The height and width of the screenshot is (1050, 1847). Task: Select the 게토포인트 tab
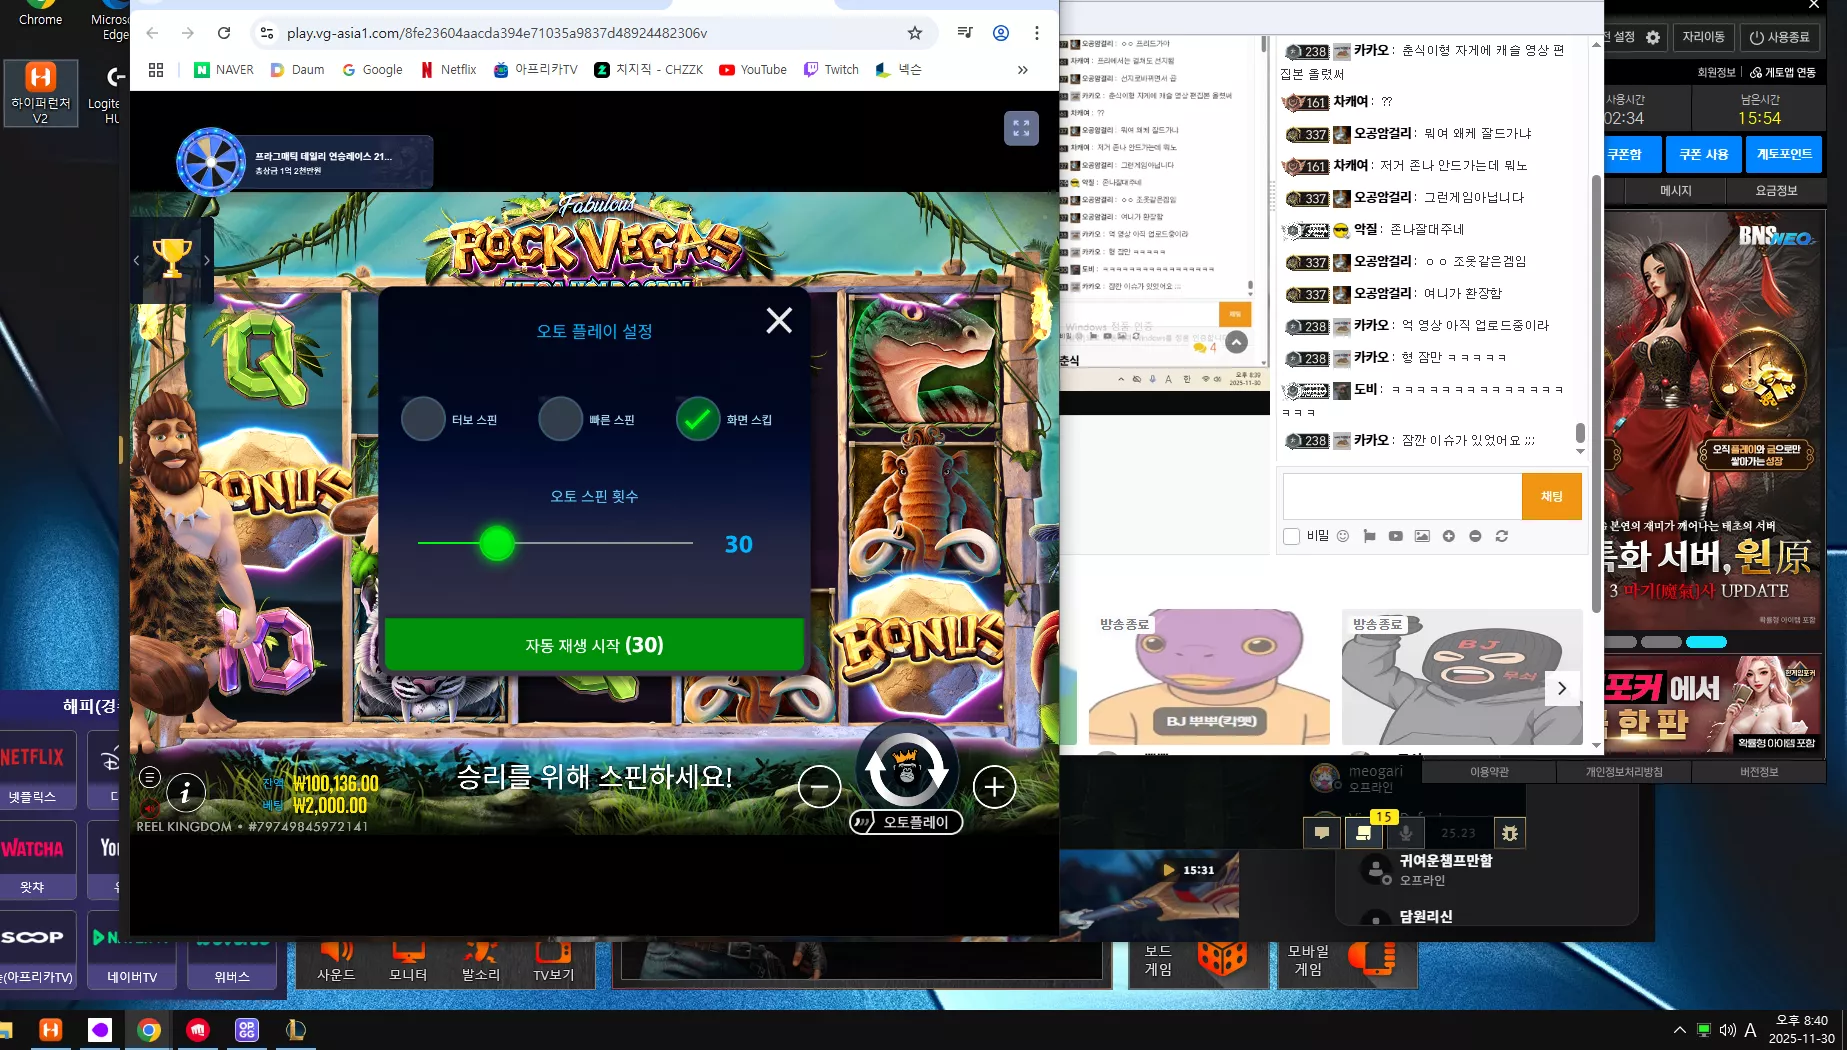pyautogui.click(x=1784, y=154)
